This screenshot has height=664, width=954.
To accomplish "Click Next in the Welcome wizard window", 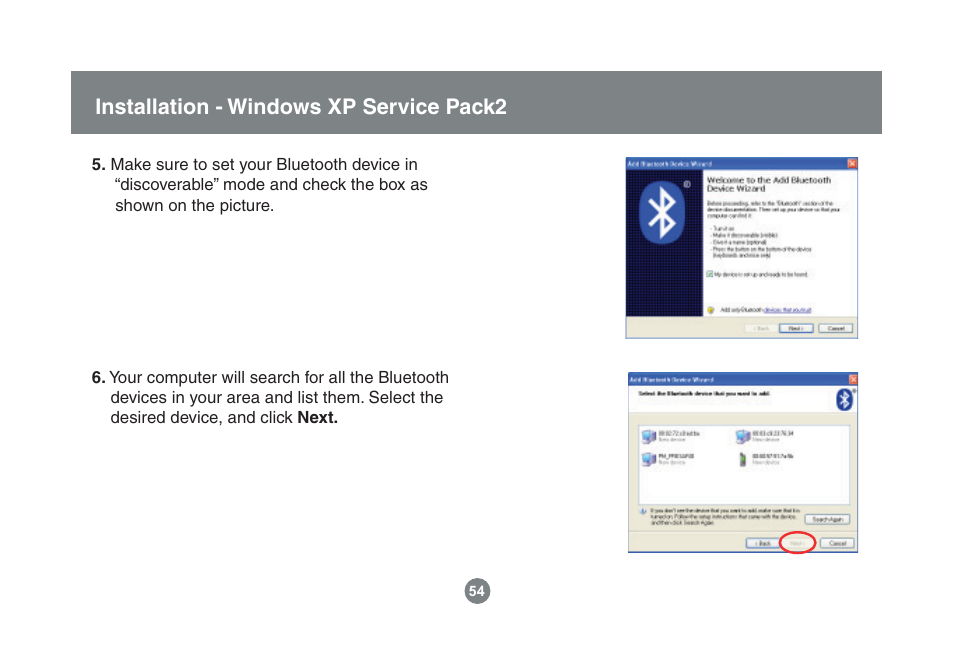I will point(796,329).
